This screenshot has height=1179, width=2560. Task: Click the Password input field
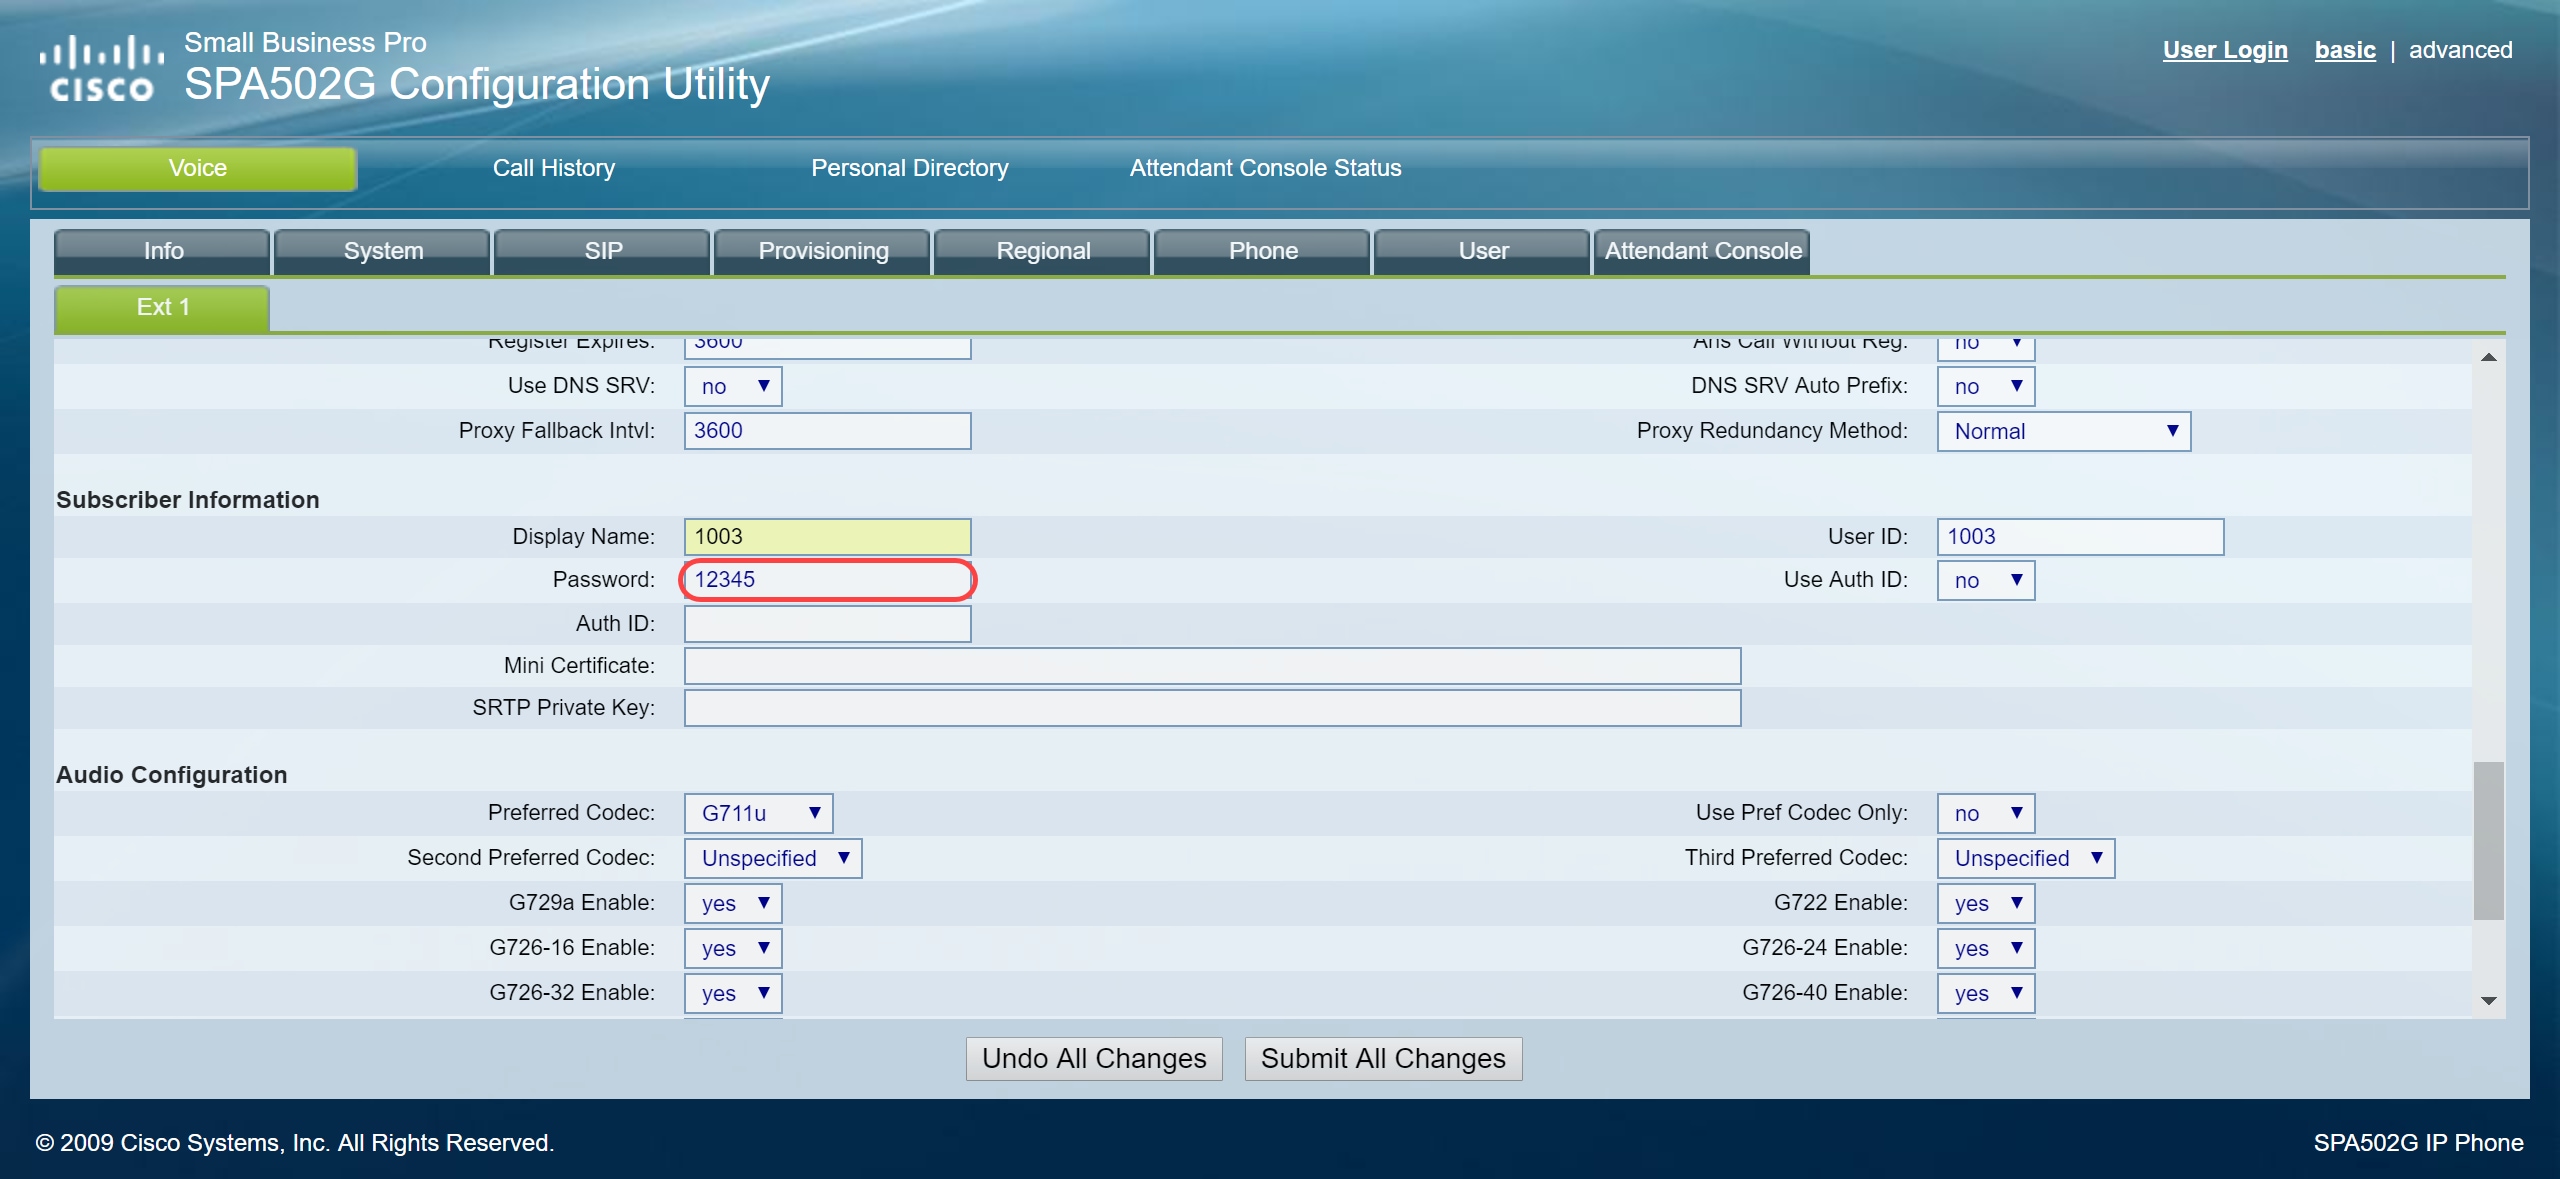click(x=827, y=580)
